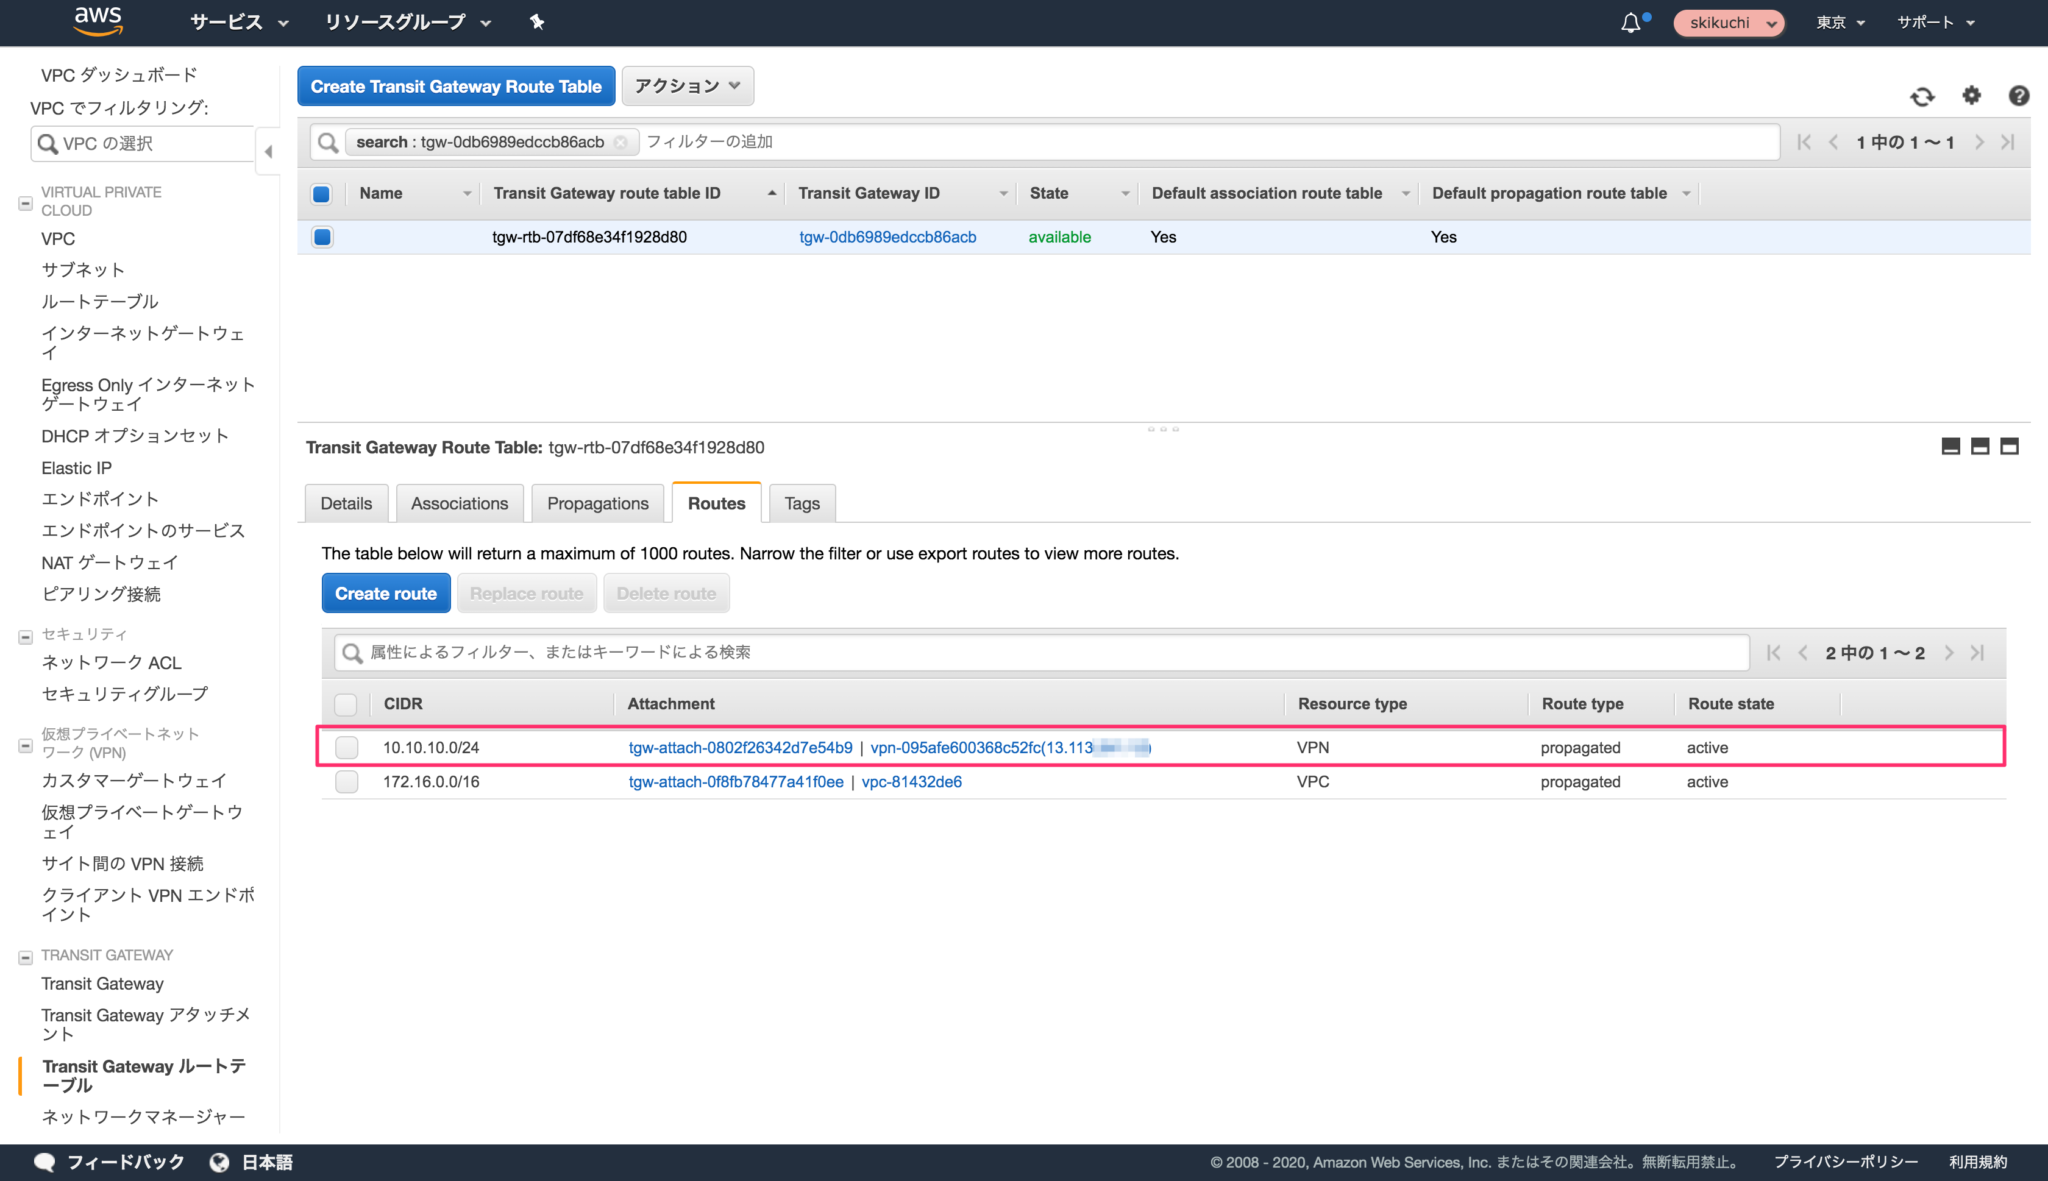Switch to split-pane layout view icon
The image size is (2048, 1181).
1979,446
